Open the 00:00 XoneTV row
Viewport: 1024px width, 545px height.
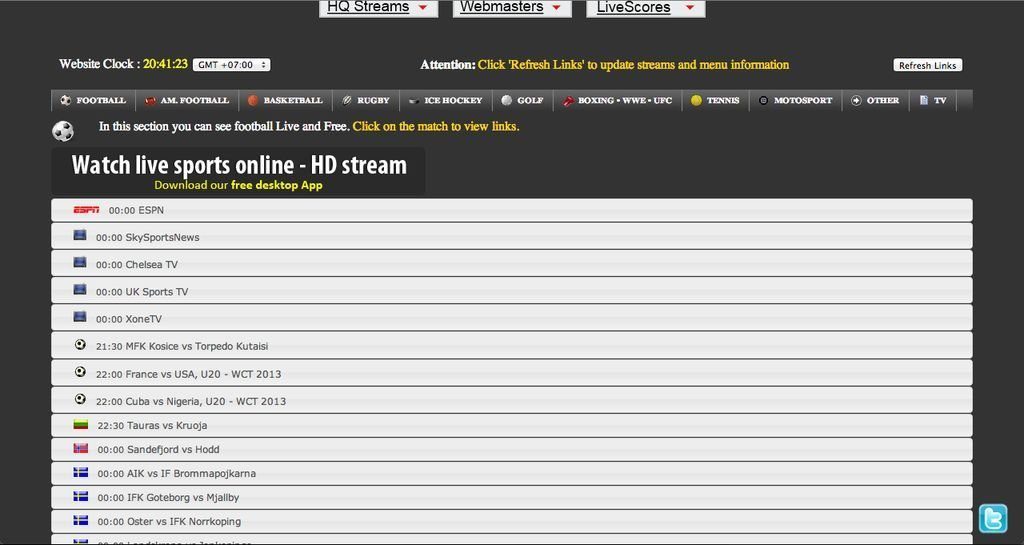512,318
